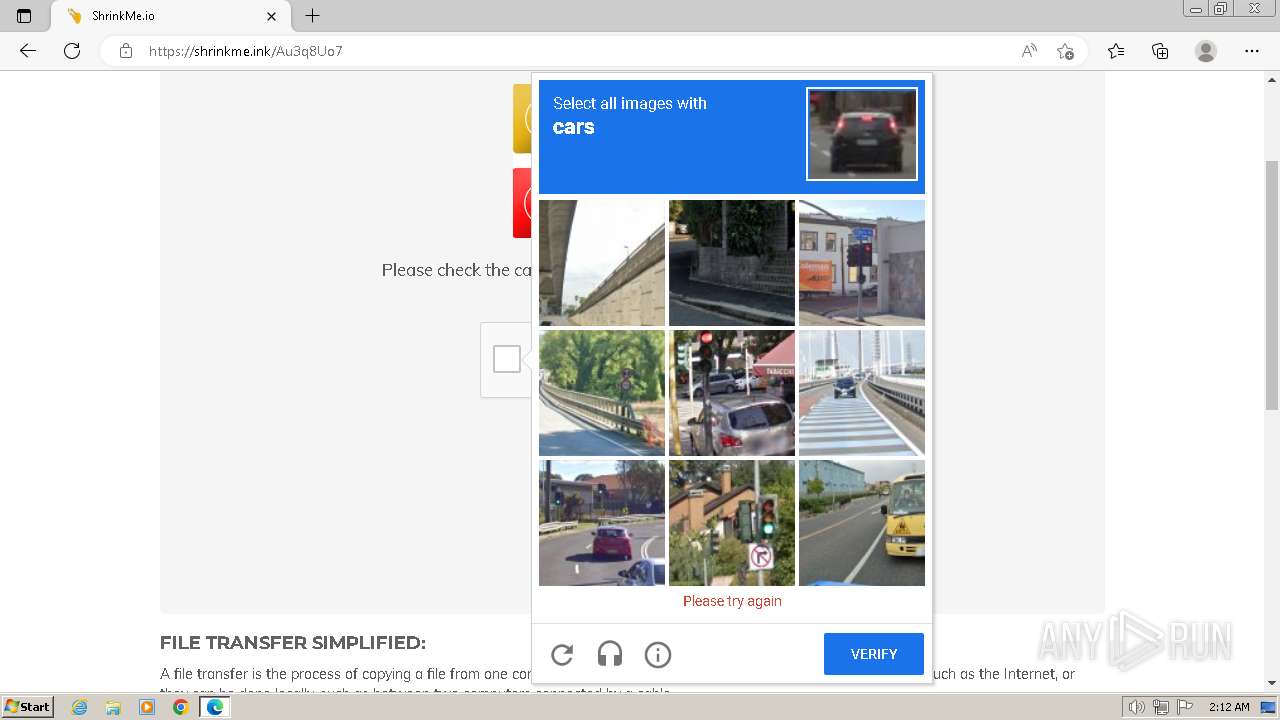This screenshot has height=720, width=1280.
Task: Launch Internet Explorer from taskbar
Action: 80,707
